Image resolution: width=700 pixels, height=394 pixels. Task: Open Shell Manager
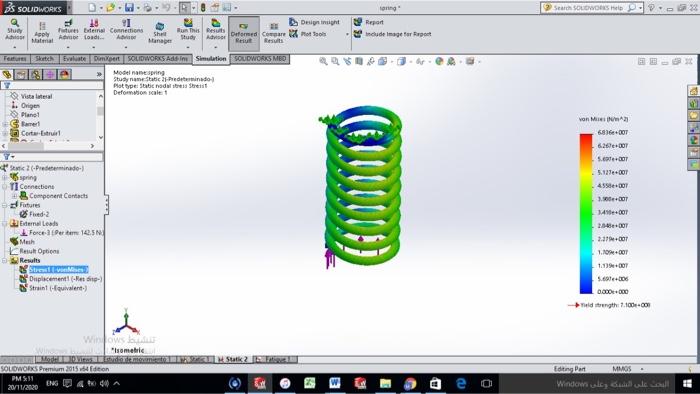coord(160,32)
